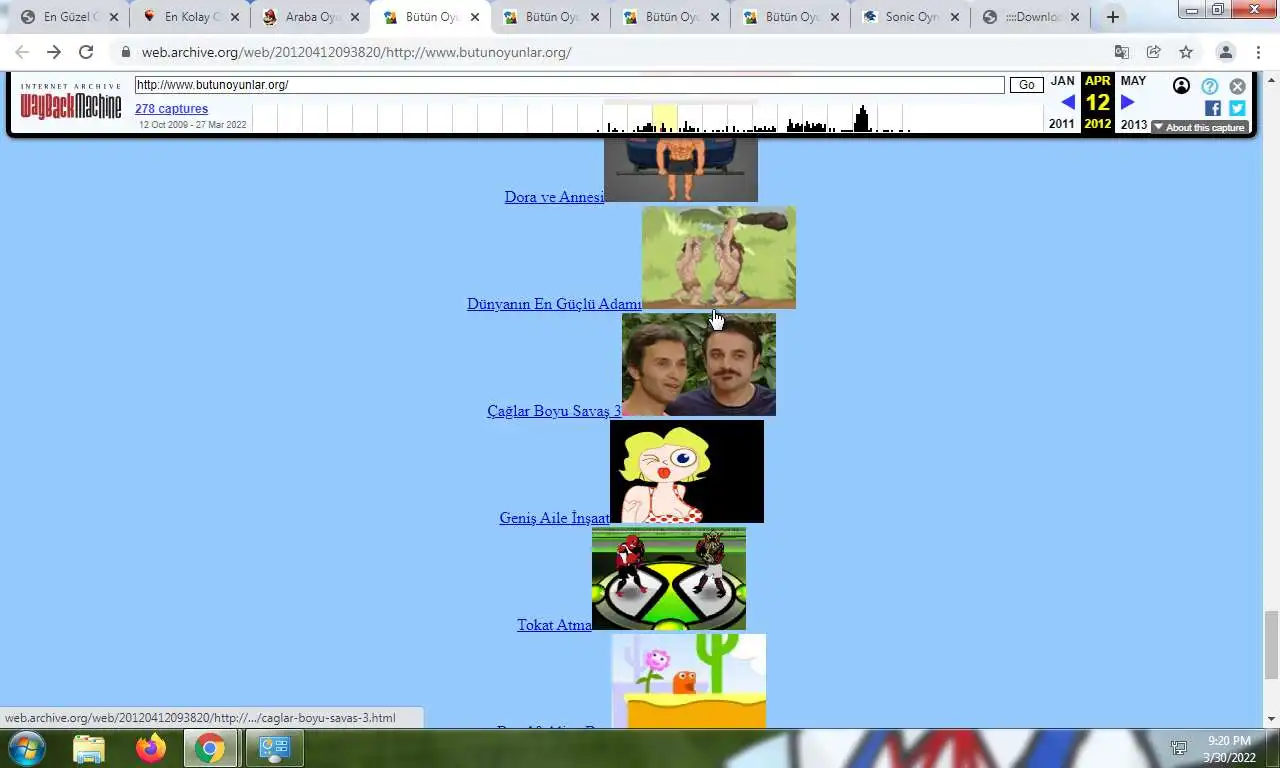Open the Wayback user account icon
Image resolution: width=1280 pixels, height=768 pixels.
[x=1181, y=86]
